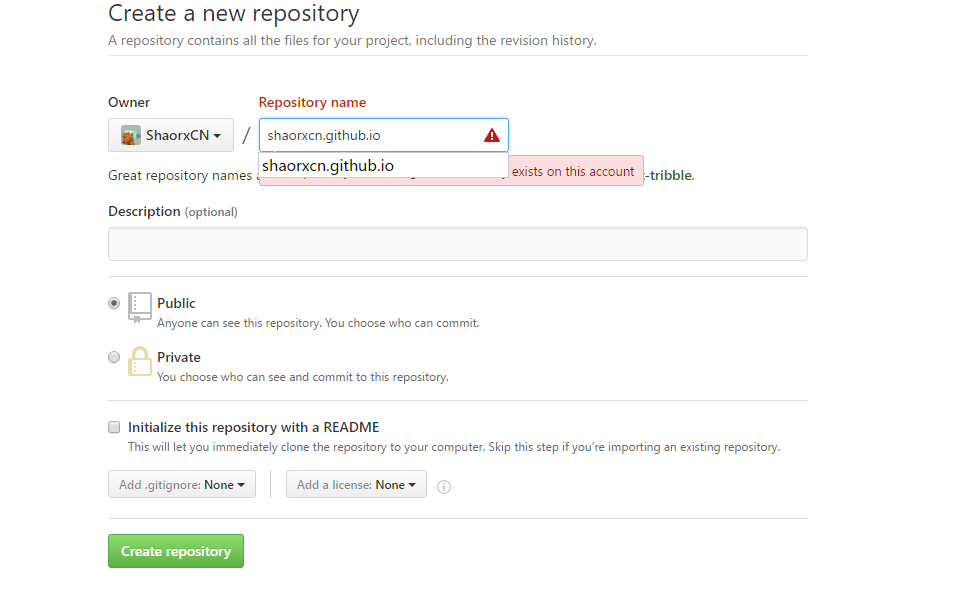The width and height of the screenshot is (960, 603).
Task: Click the Private lock icon
Action: point(140,361)
